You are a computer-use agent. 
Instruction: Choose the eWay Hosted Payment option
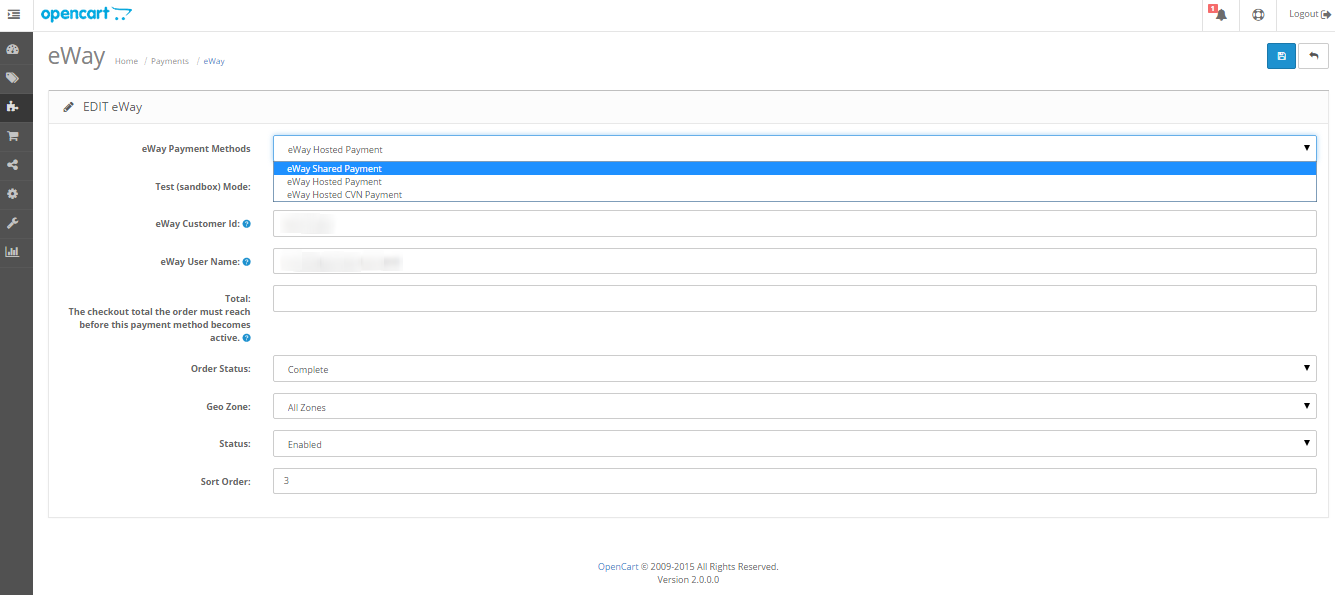[794, 182]
